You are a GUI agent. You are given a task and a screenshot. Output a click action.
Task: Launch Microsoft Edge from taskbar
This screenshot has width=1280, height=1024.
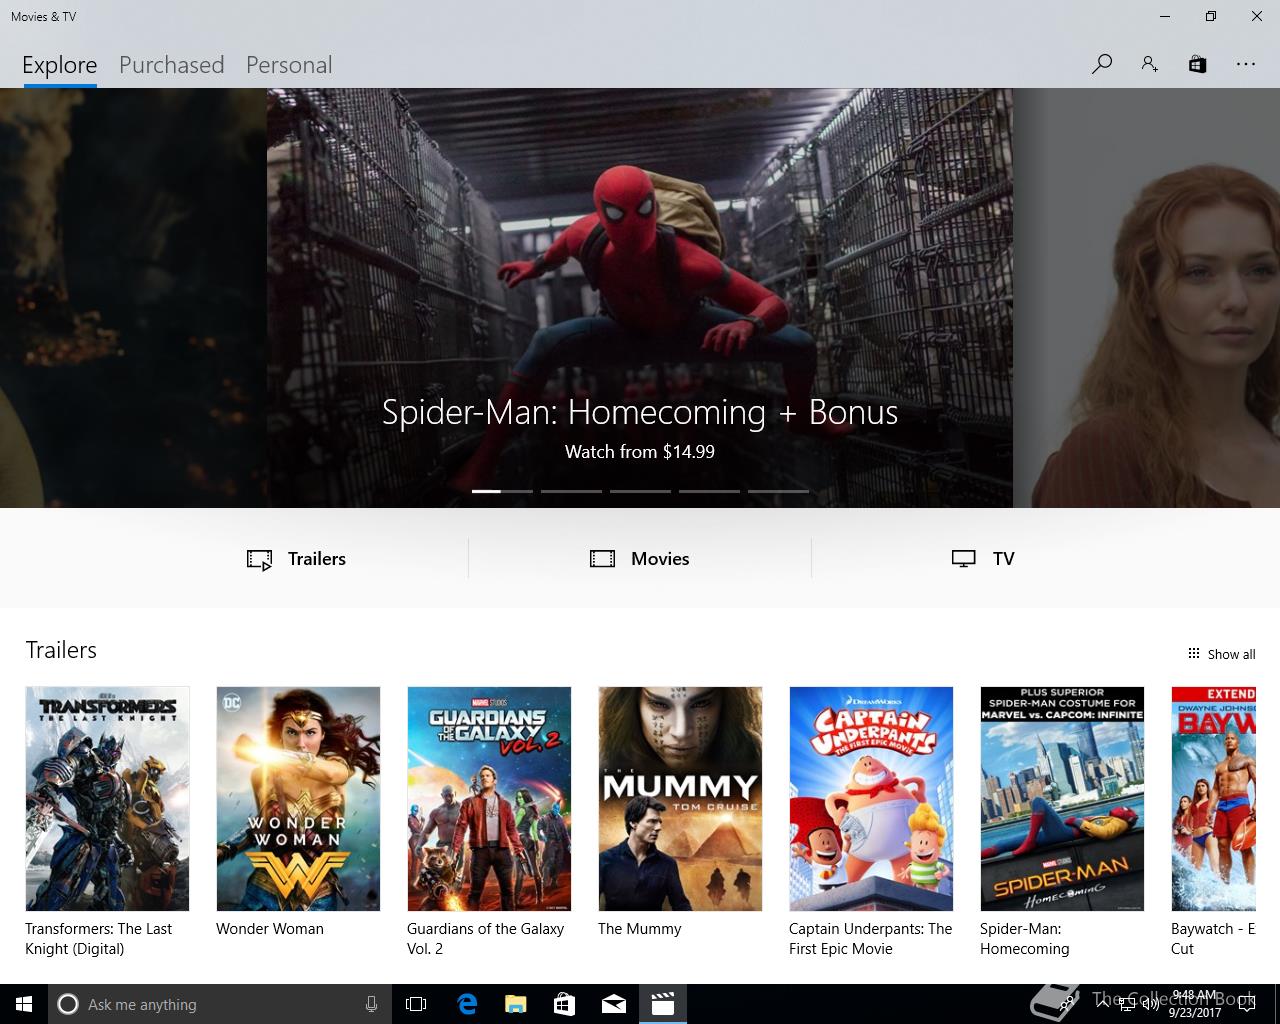click(467, 1004)
